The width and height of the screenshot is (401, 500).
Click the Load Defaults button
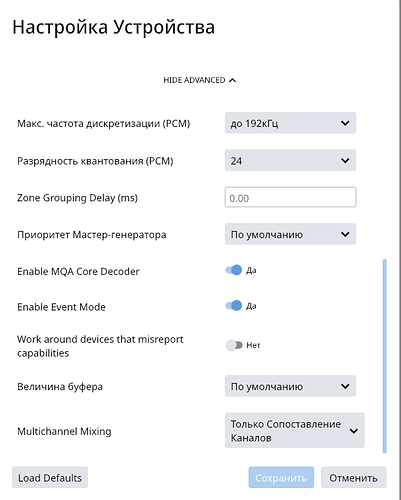tap(50, 477)
